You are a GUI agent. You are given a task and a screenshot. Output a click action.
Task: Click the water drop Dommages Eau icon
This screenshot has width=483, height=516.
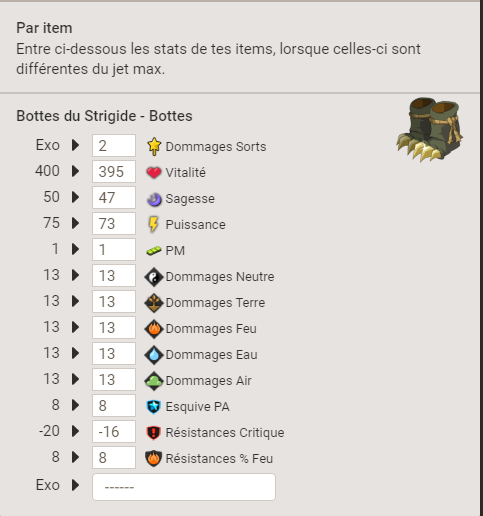point(154,355)
